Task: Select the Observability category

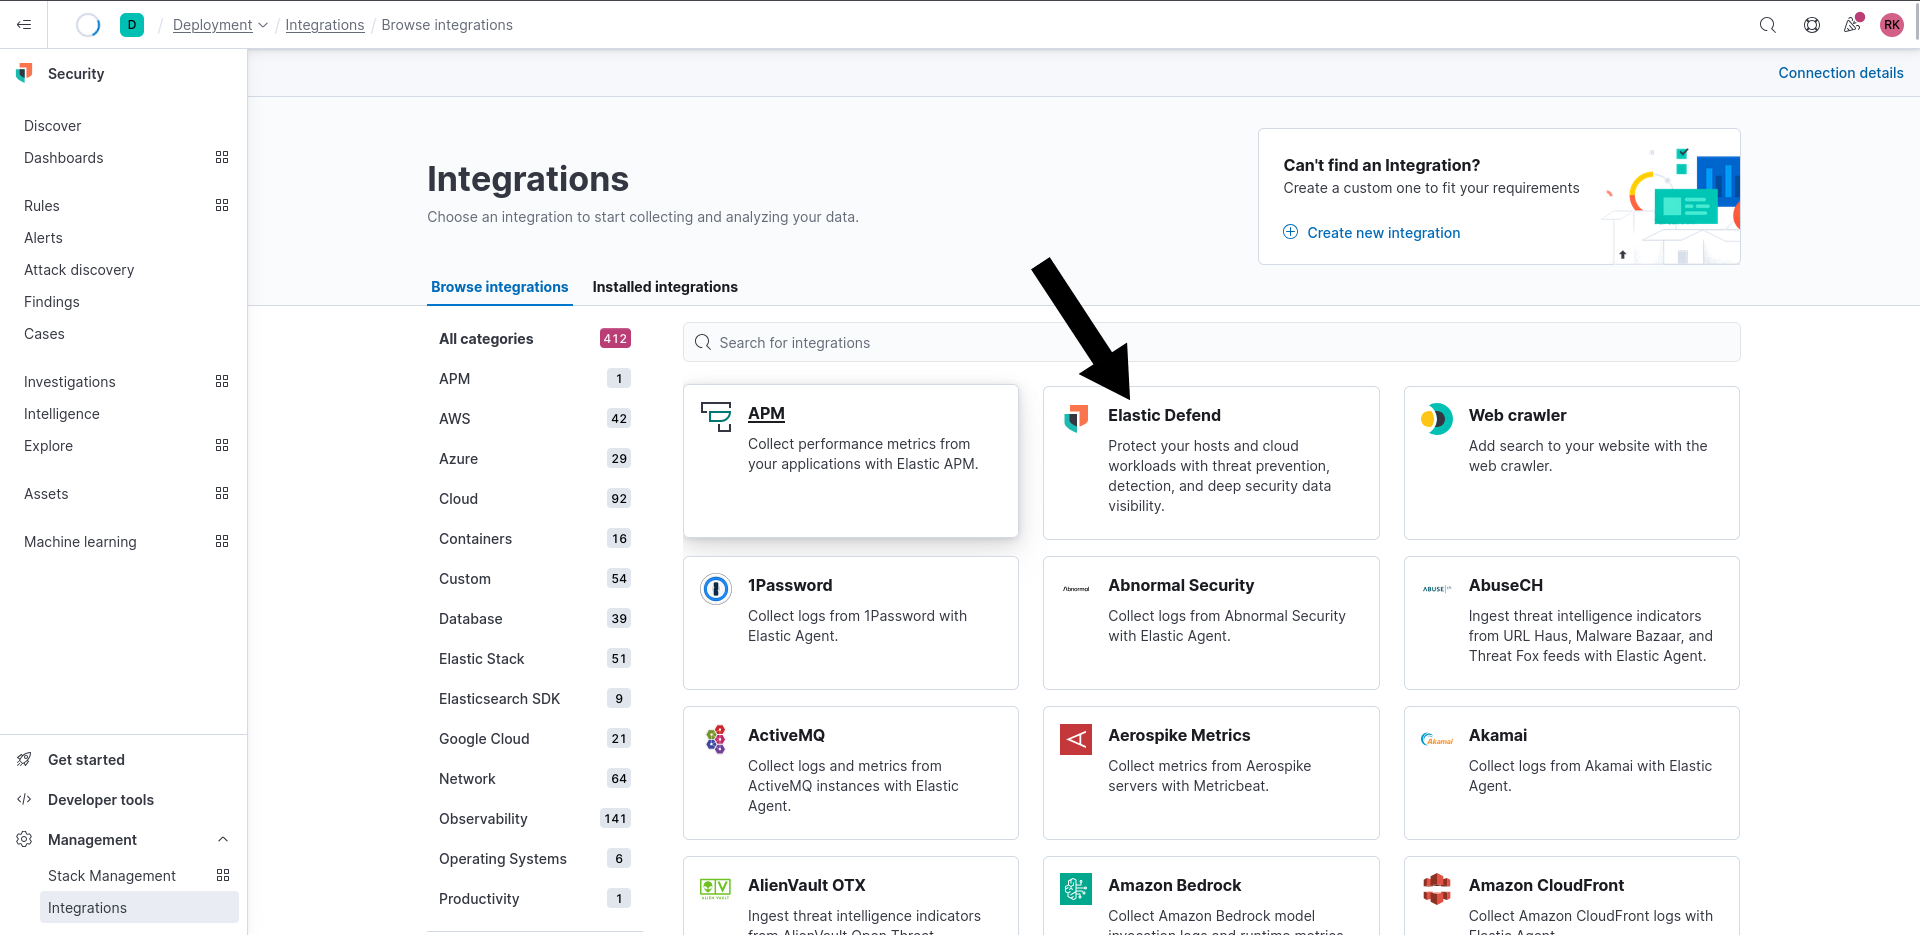Action: pyautogui.click(x=535, y=819)
